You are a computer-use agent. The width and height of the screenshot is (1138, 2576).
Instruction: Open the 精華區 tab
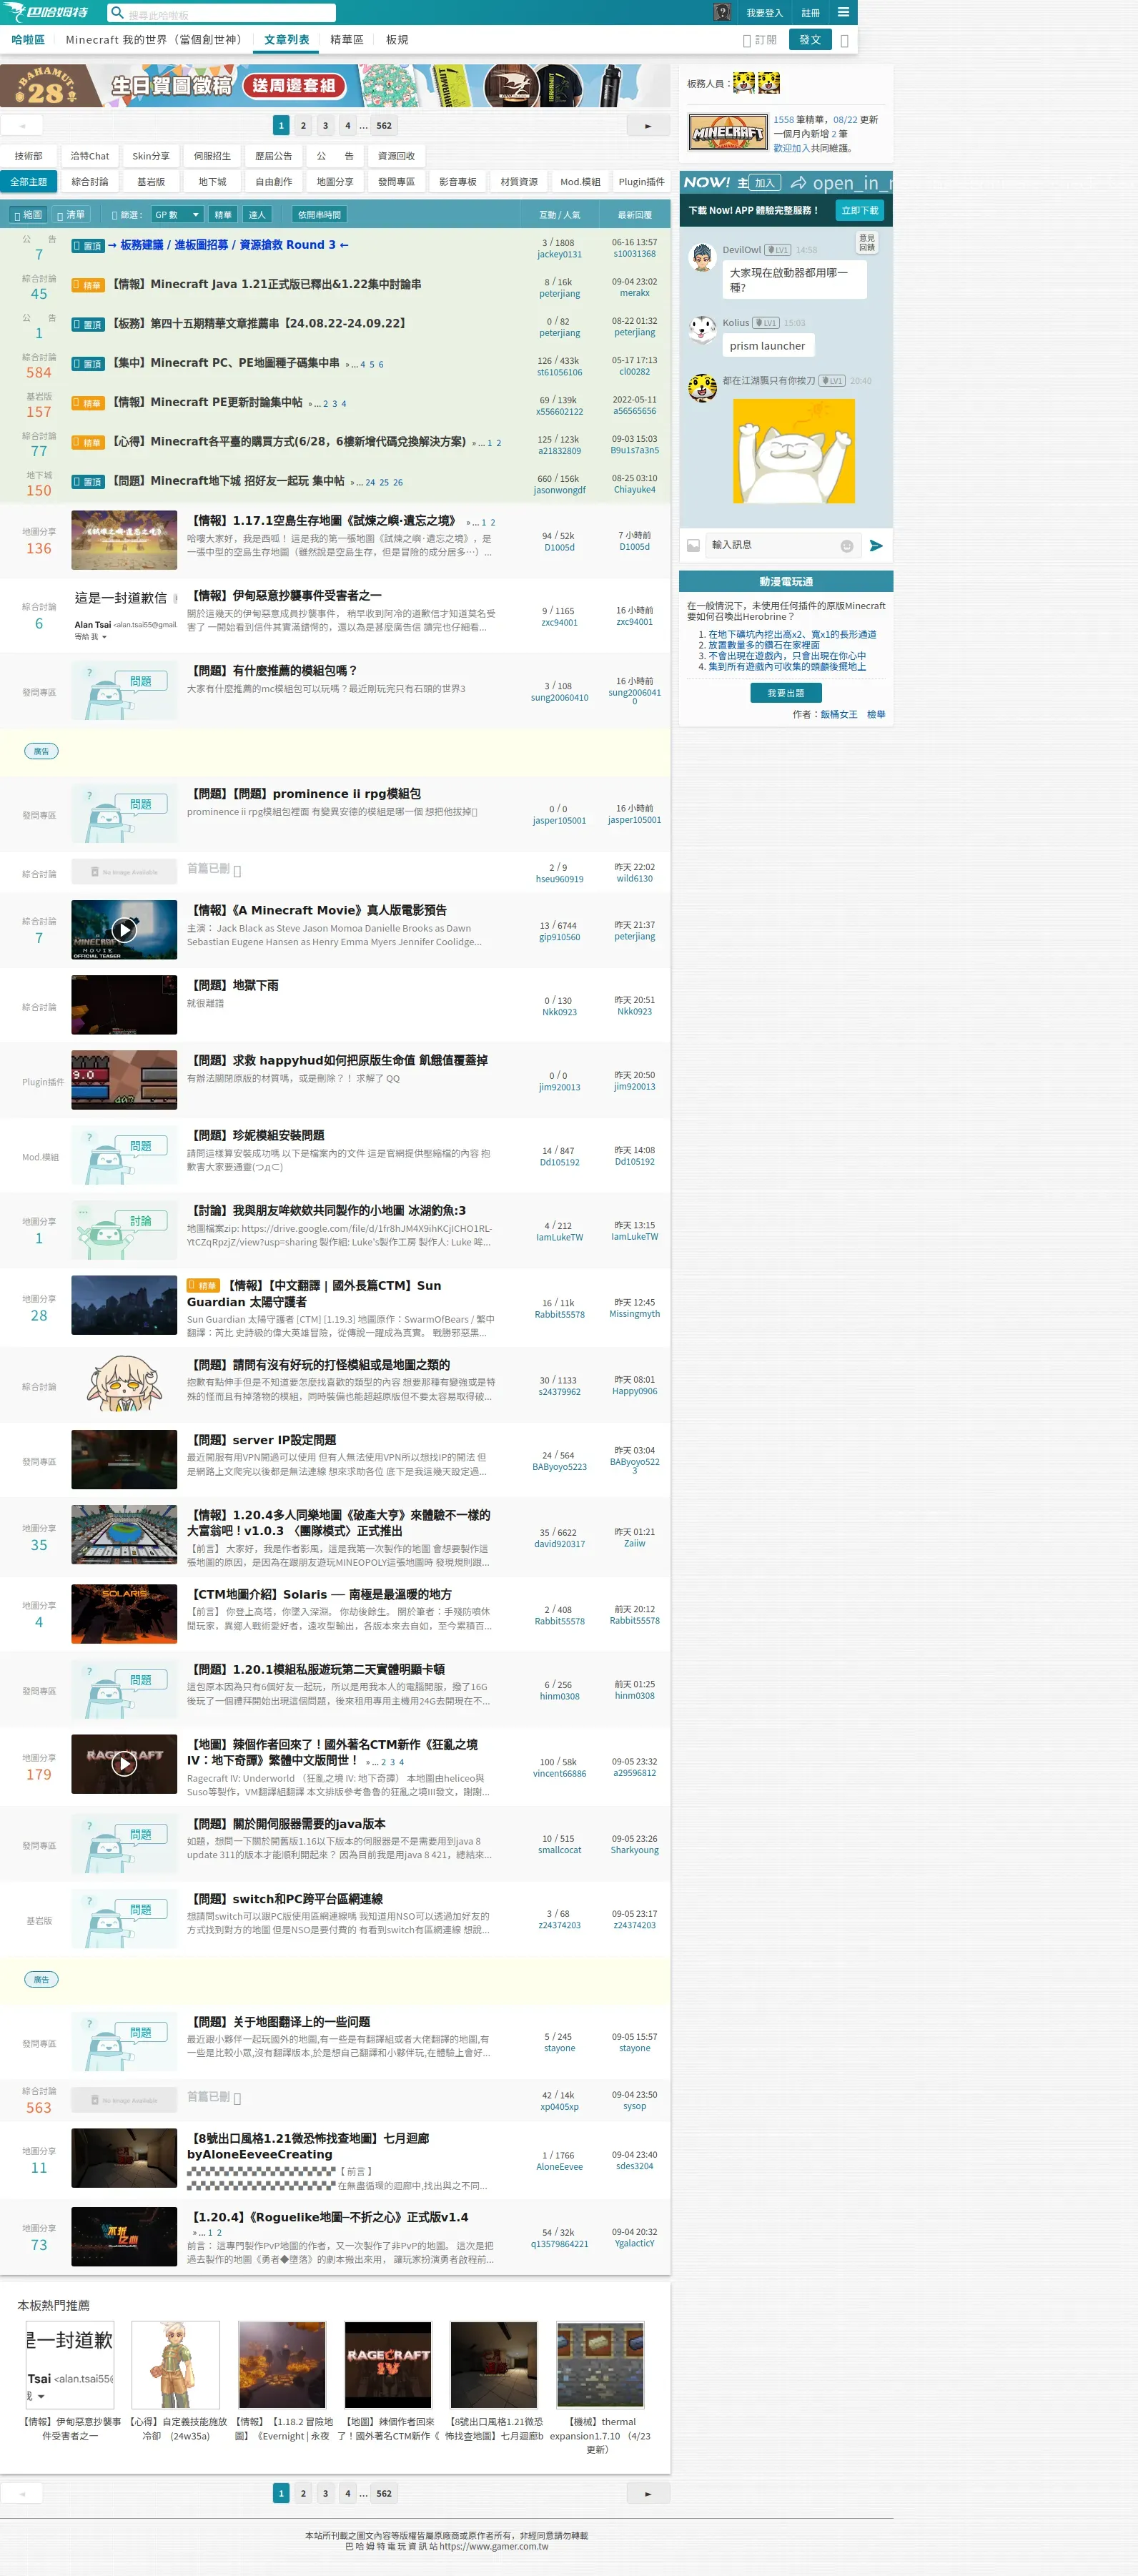[x=347, y=40]
